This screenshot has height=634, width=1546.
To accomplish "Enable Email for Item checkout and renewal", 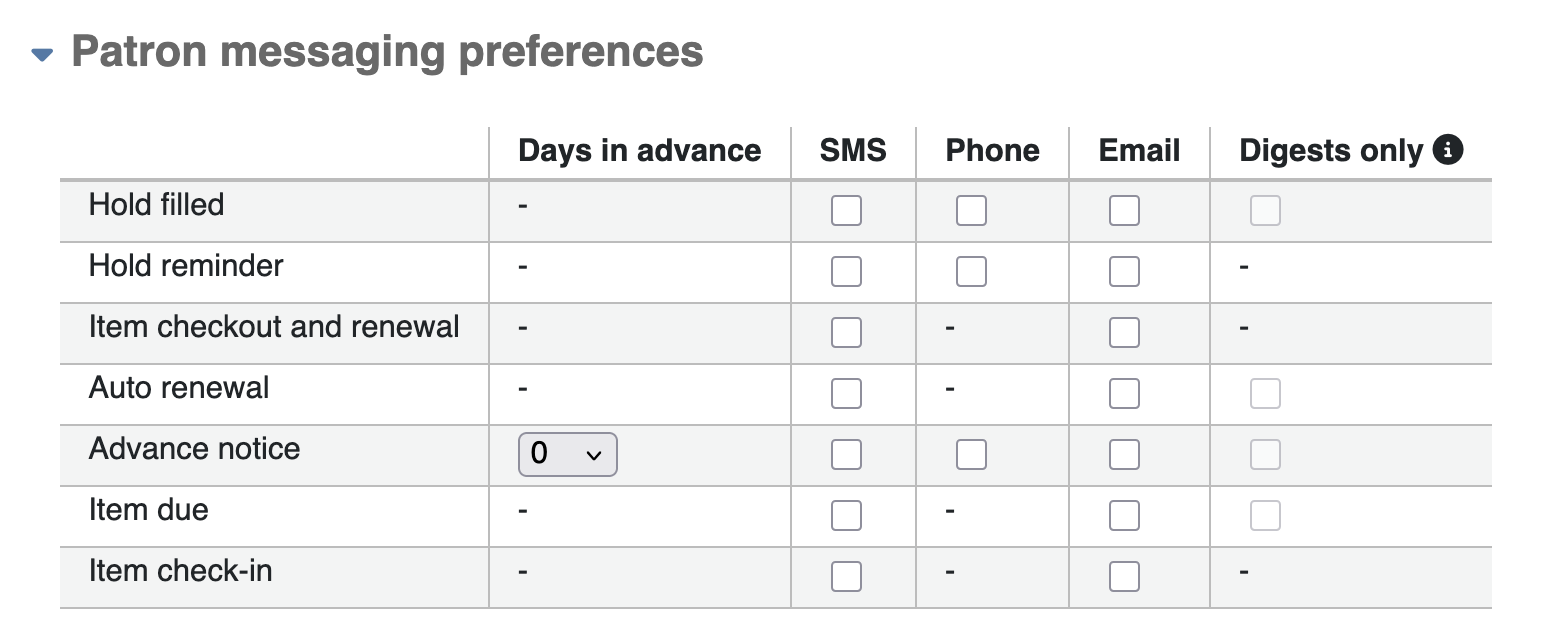I will pos(1124,333).
